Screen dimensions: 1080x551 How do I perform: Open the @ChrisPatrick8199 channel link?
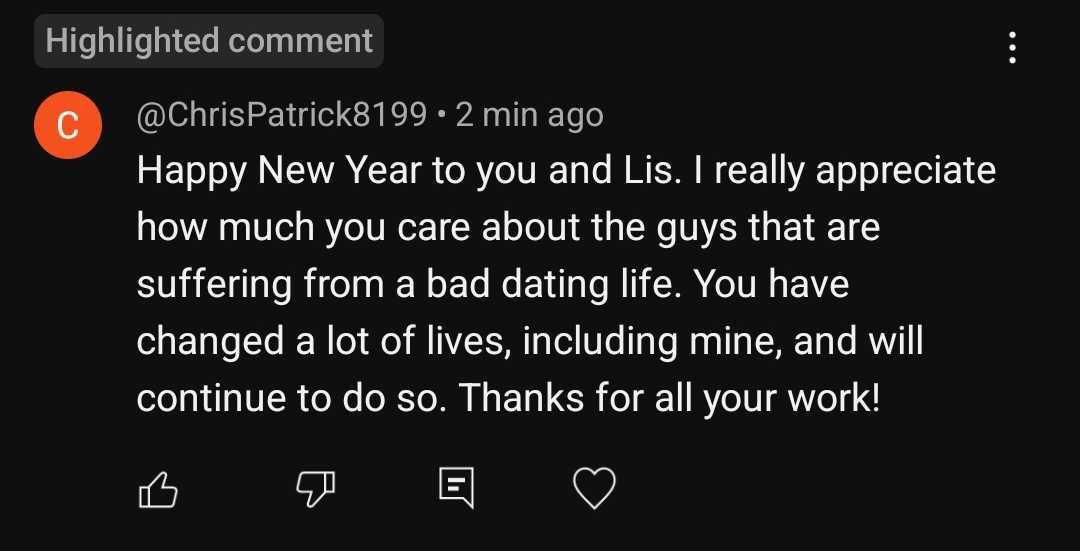(282, 115)
